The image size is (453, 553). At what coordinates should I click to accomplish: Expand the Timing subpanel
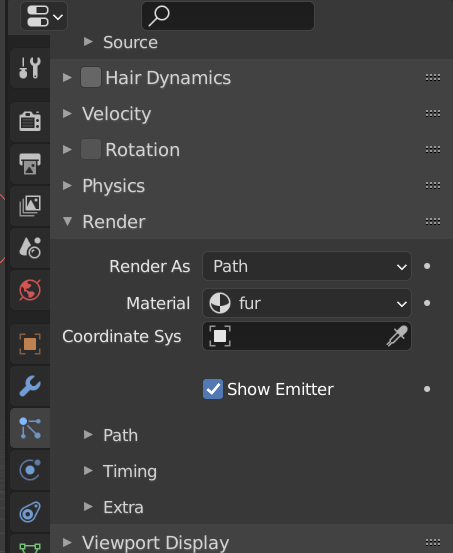point(88,471)
